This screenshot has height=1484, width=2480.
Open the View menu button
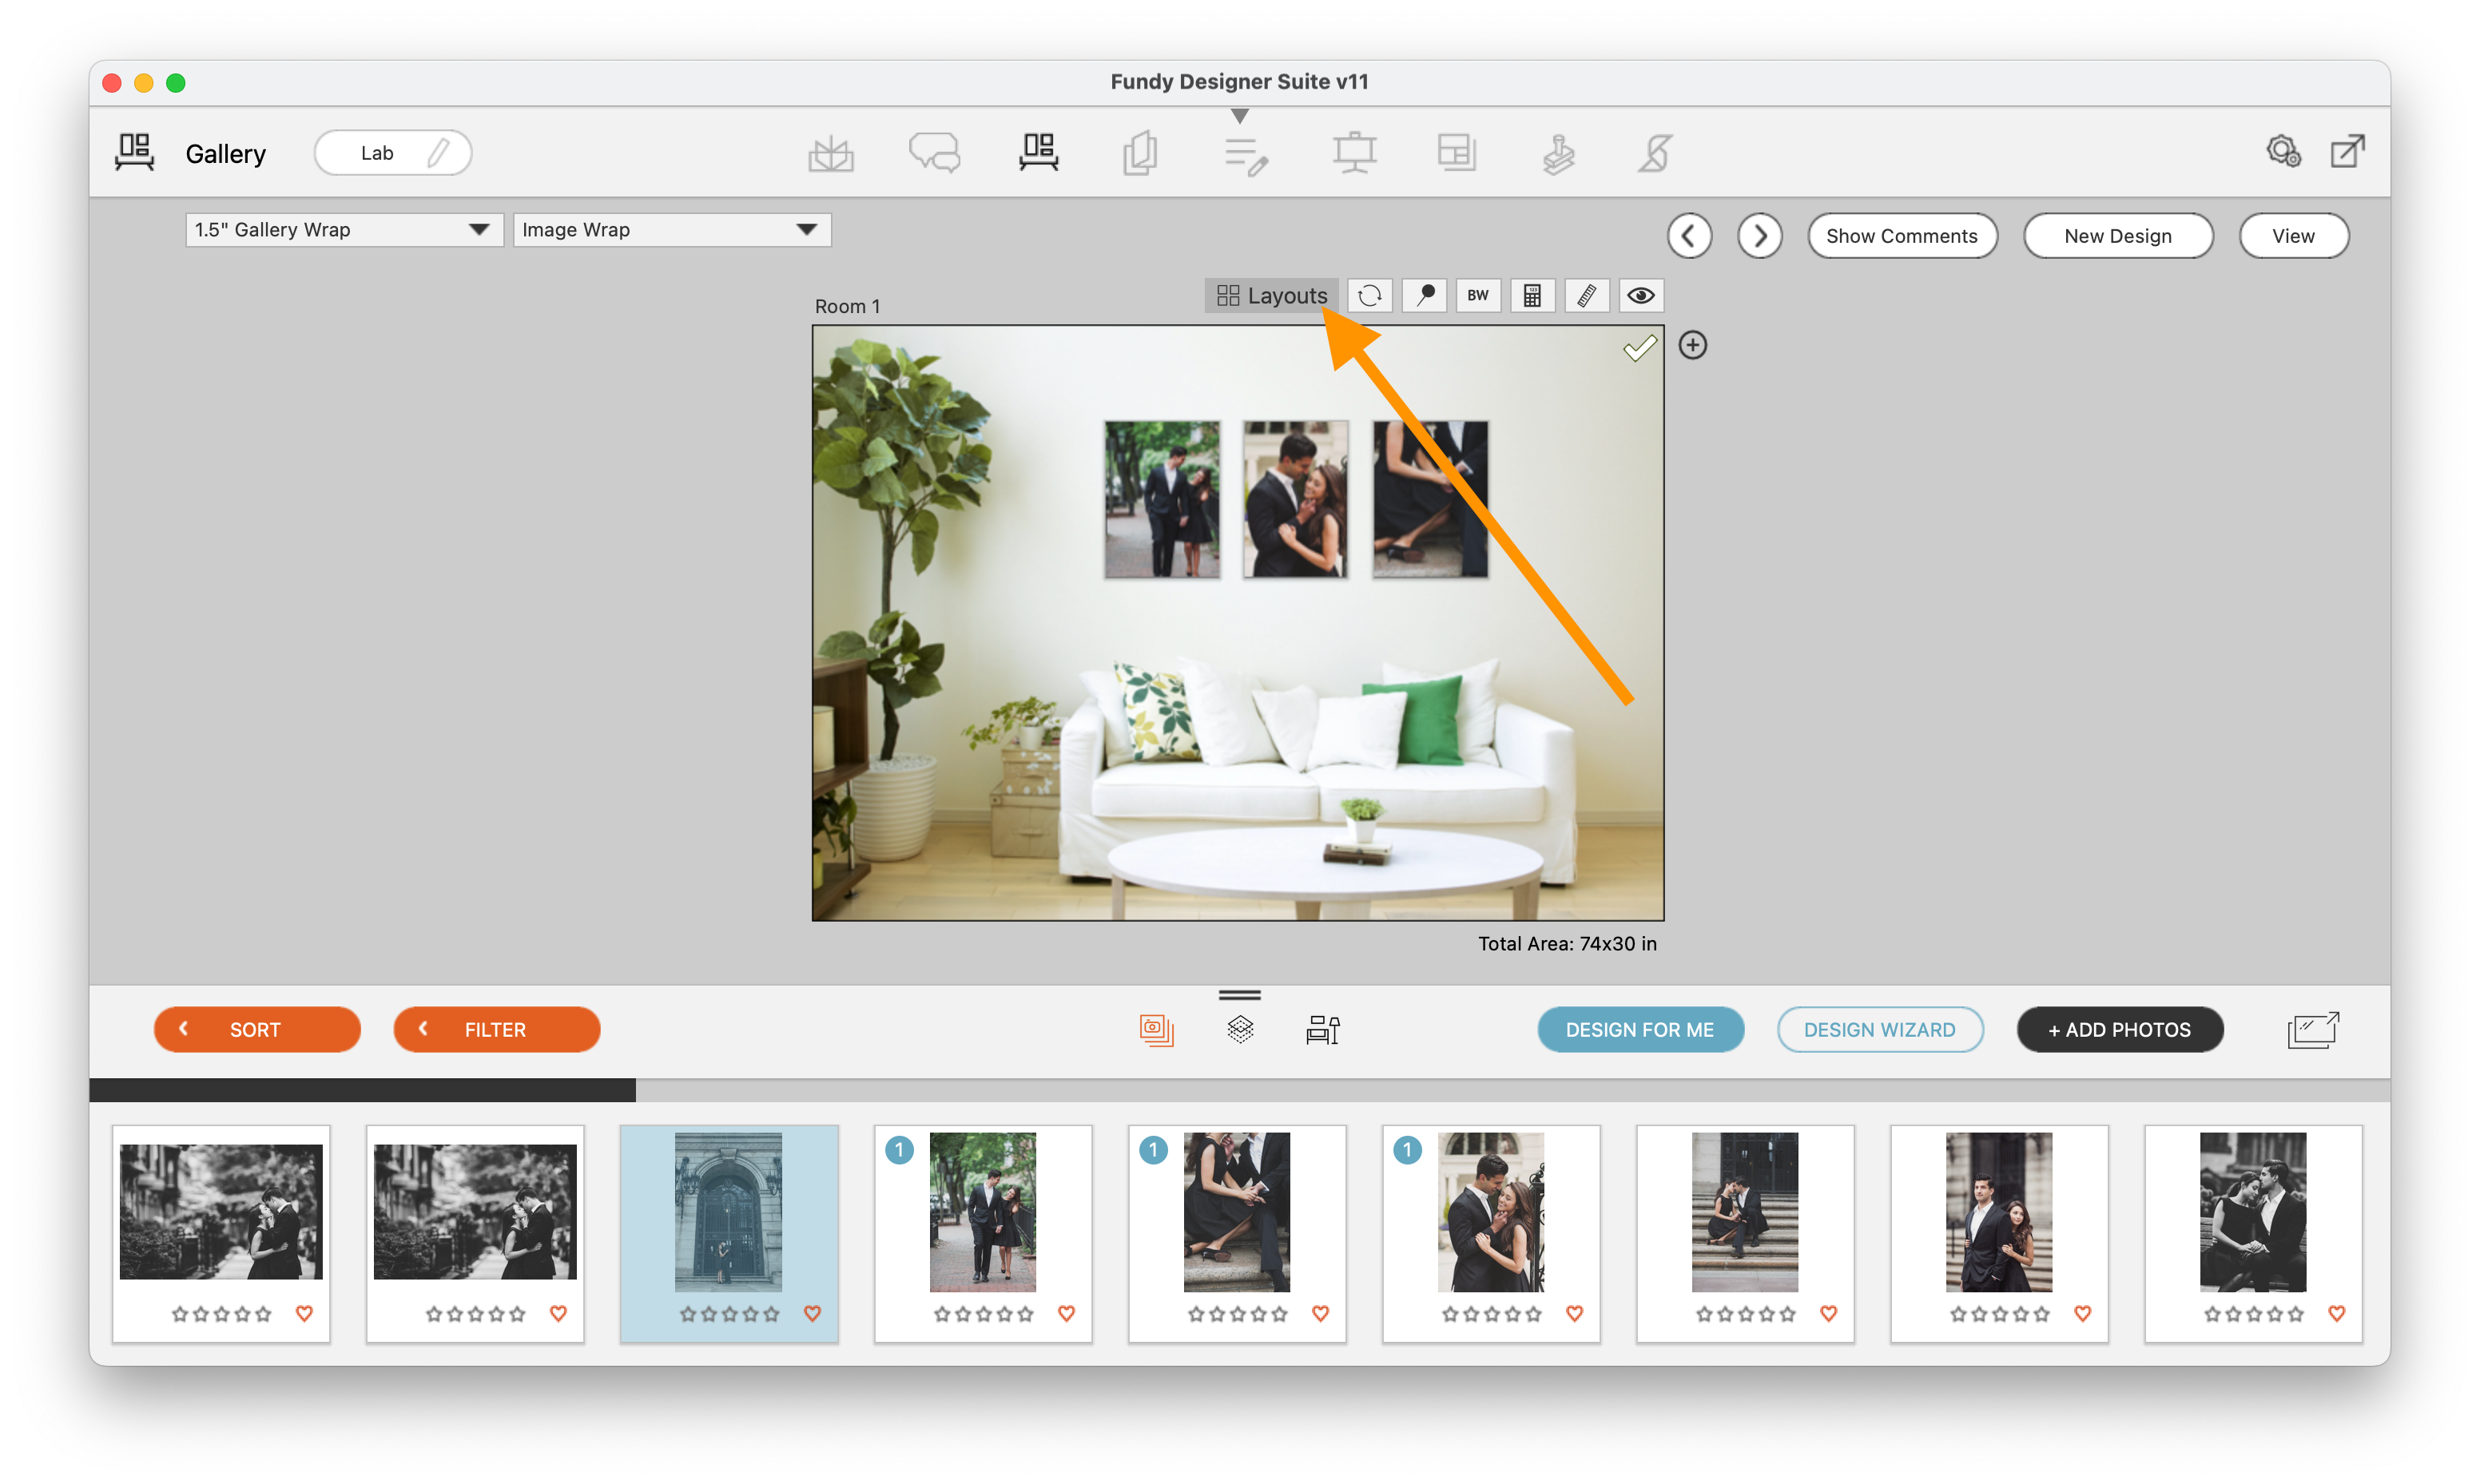click(x=2293, y=236)
